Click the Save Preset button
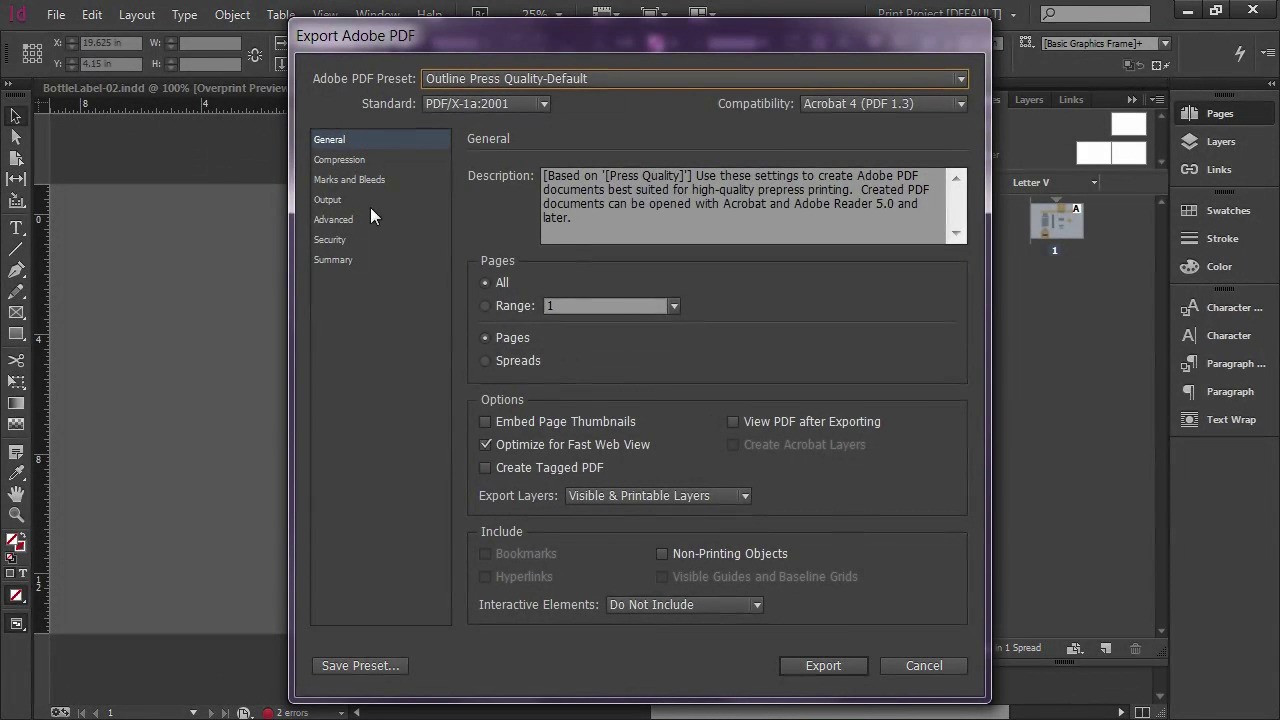Image resolution: width=1280 pixels, height=720 pixels. [360, 666]
